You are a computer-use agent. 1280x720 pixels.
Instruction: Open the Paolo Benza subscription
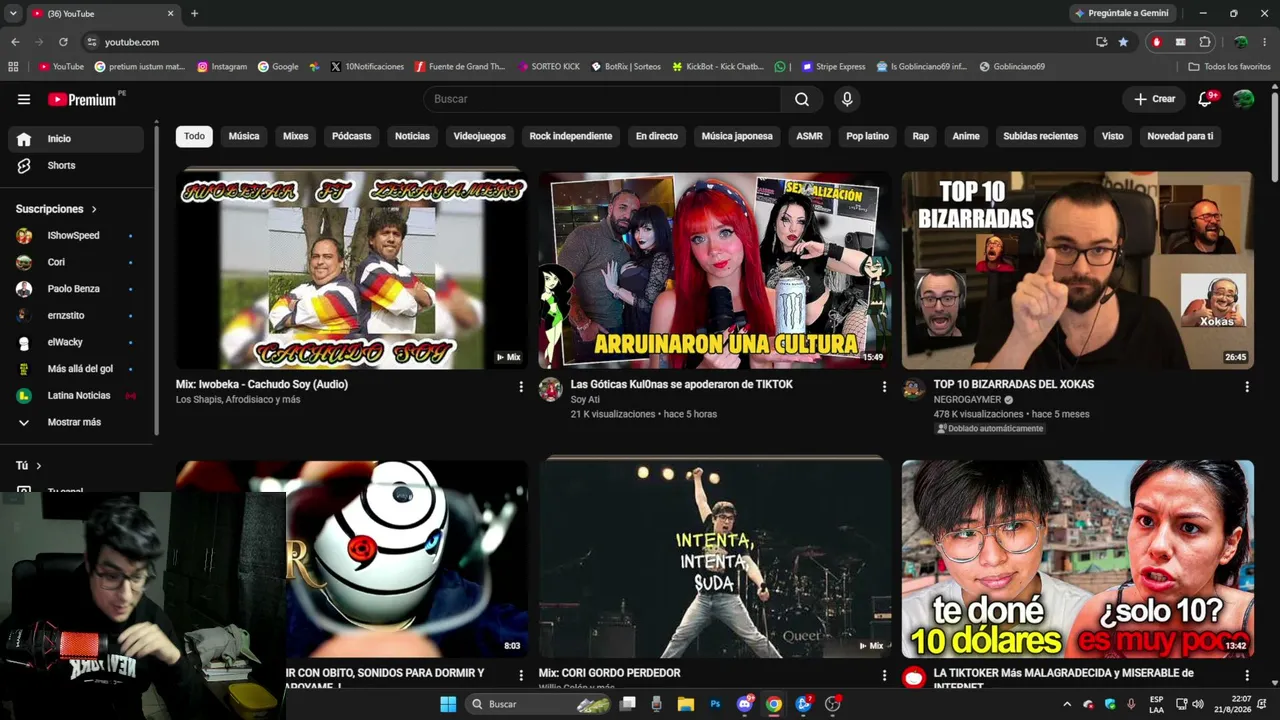(x=76, y=289)
